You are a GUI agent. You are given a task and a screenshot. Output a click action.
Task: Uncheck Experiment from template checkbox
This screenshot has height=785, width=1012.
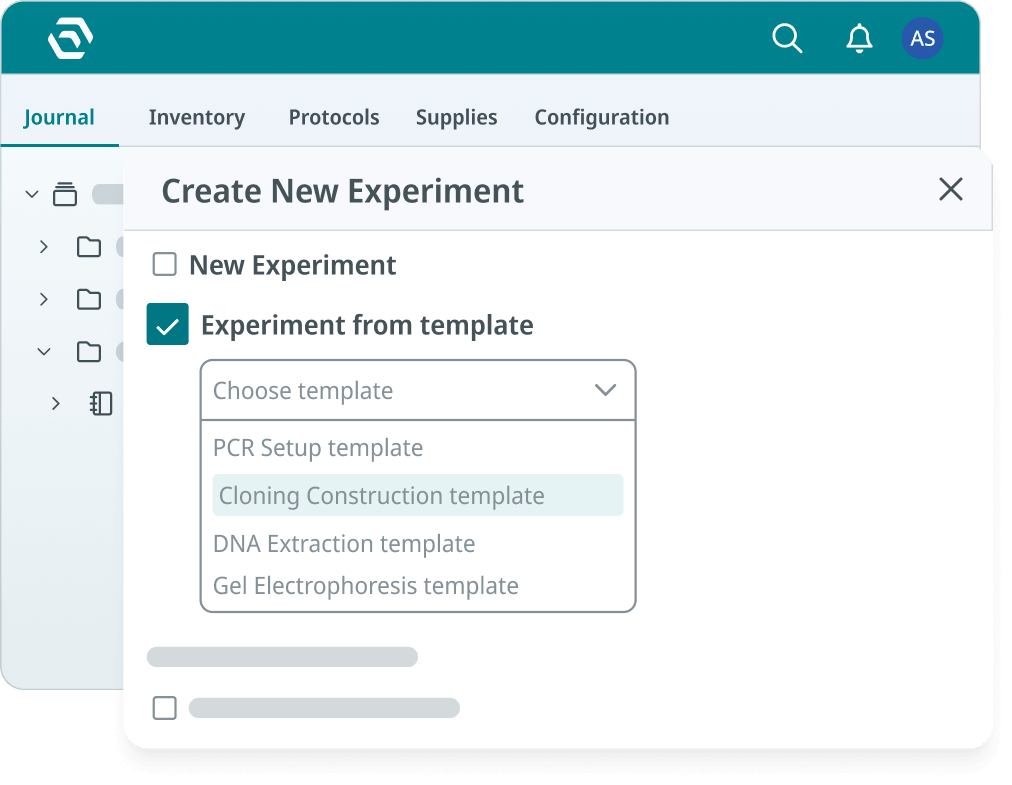pos(167,324)
